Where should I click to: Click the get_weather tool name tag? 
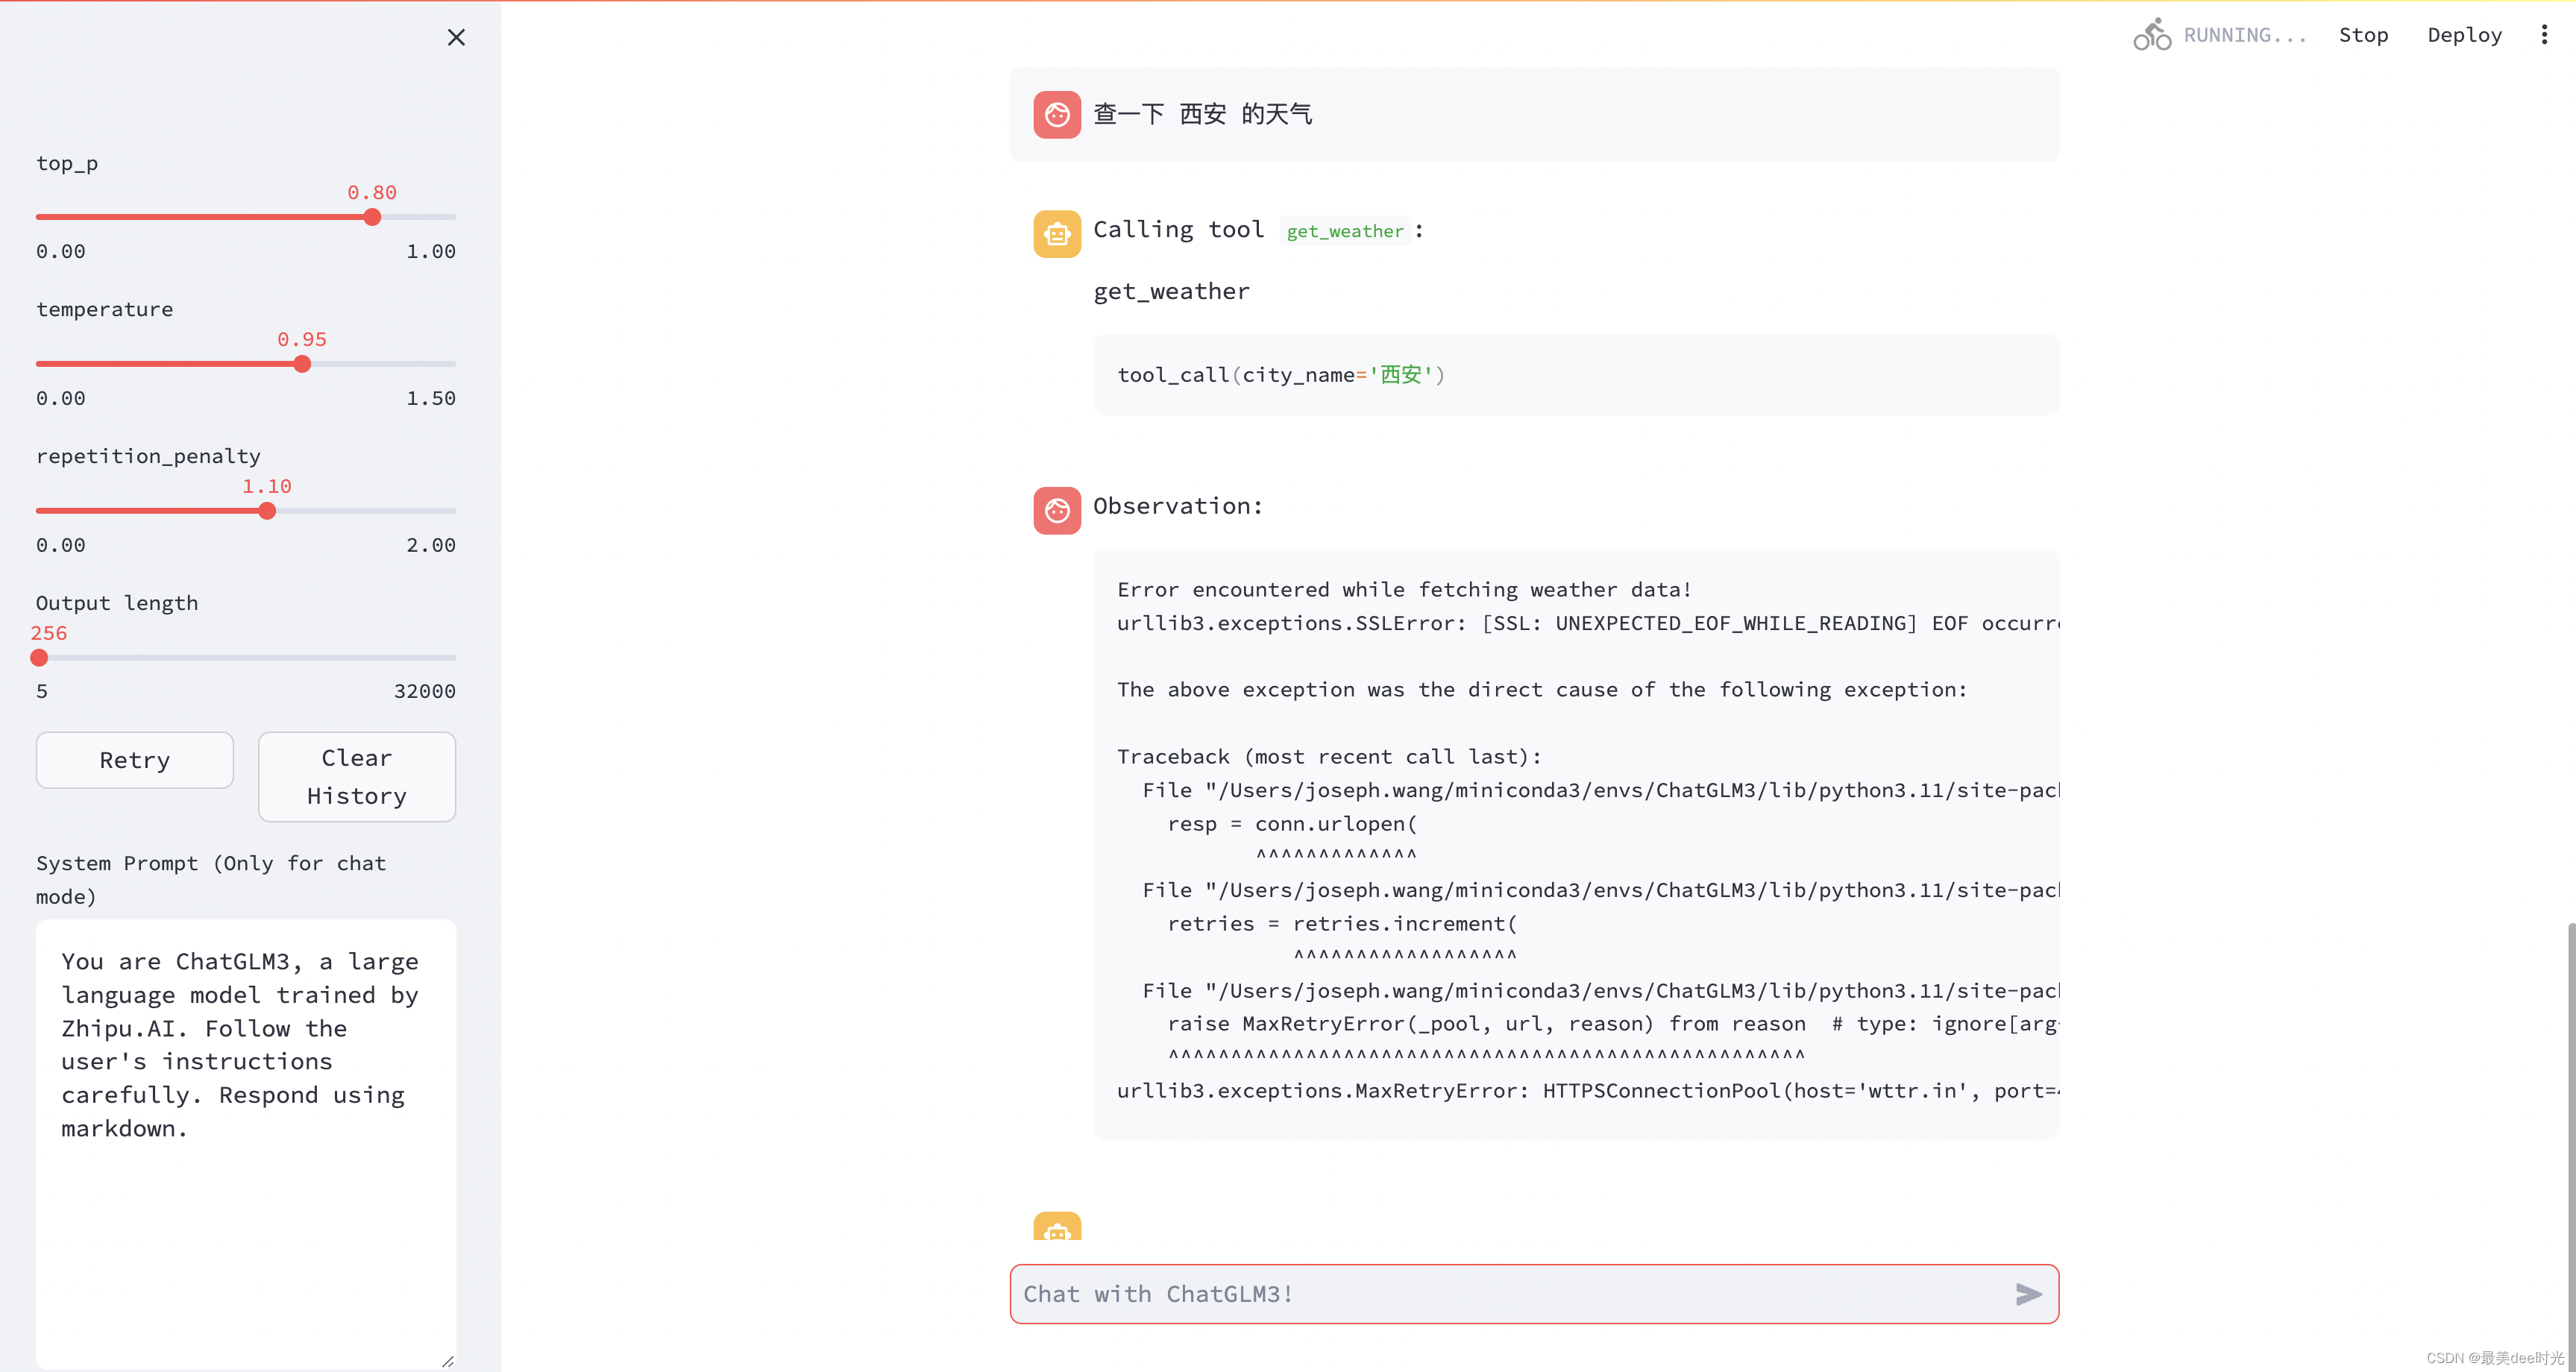(x=1345, y=231)
